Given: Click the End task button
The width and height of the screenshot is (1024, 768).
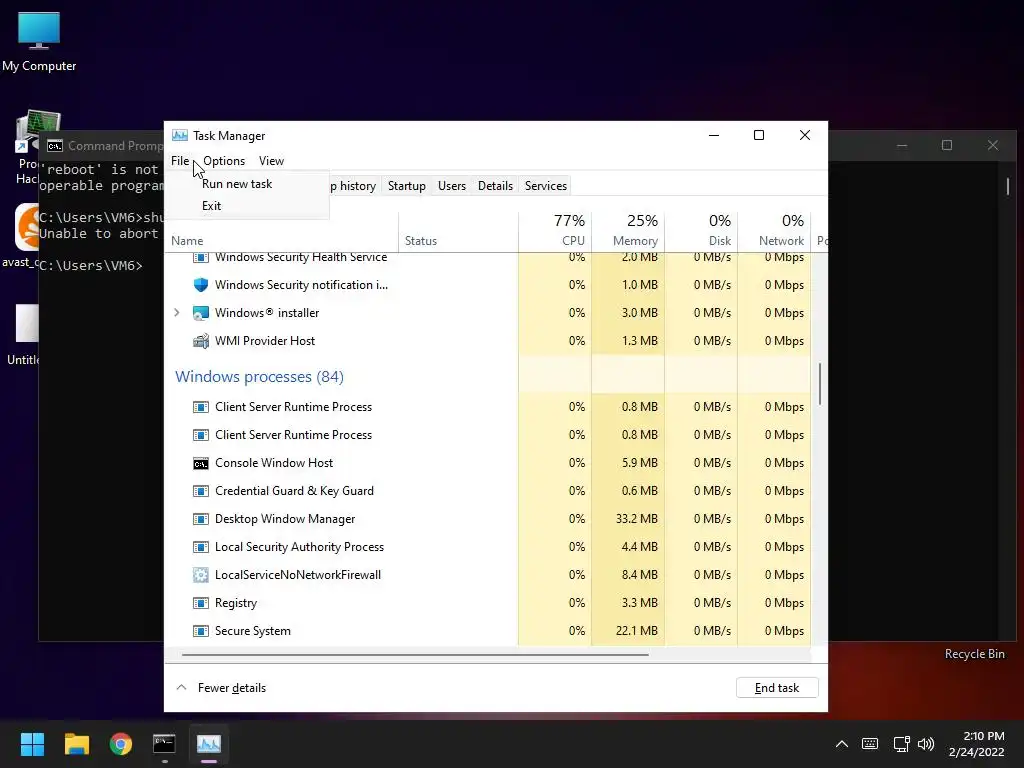Looking at the screenshot, I should pyautogui.click(x=776, y=688).
